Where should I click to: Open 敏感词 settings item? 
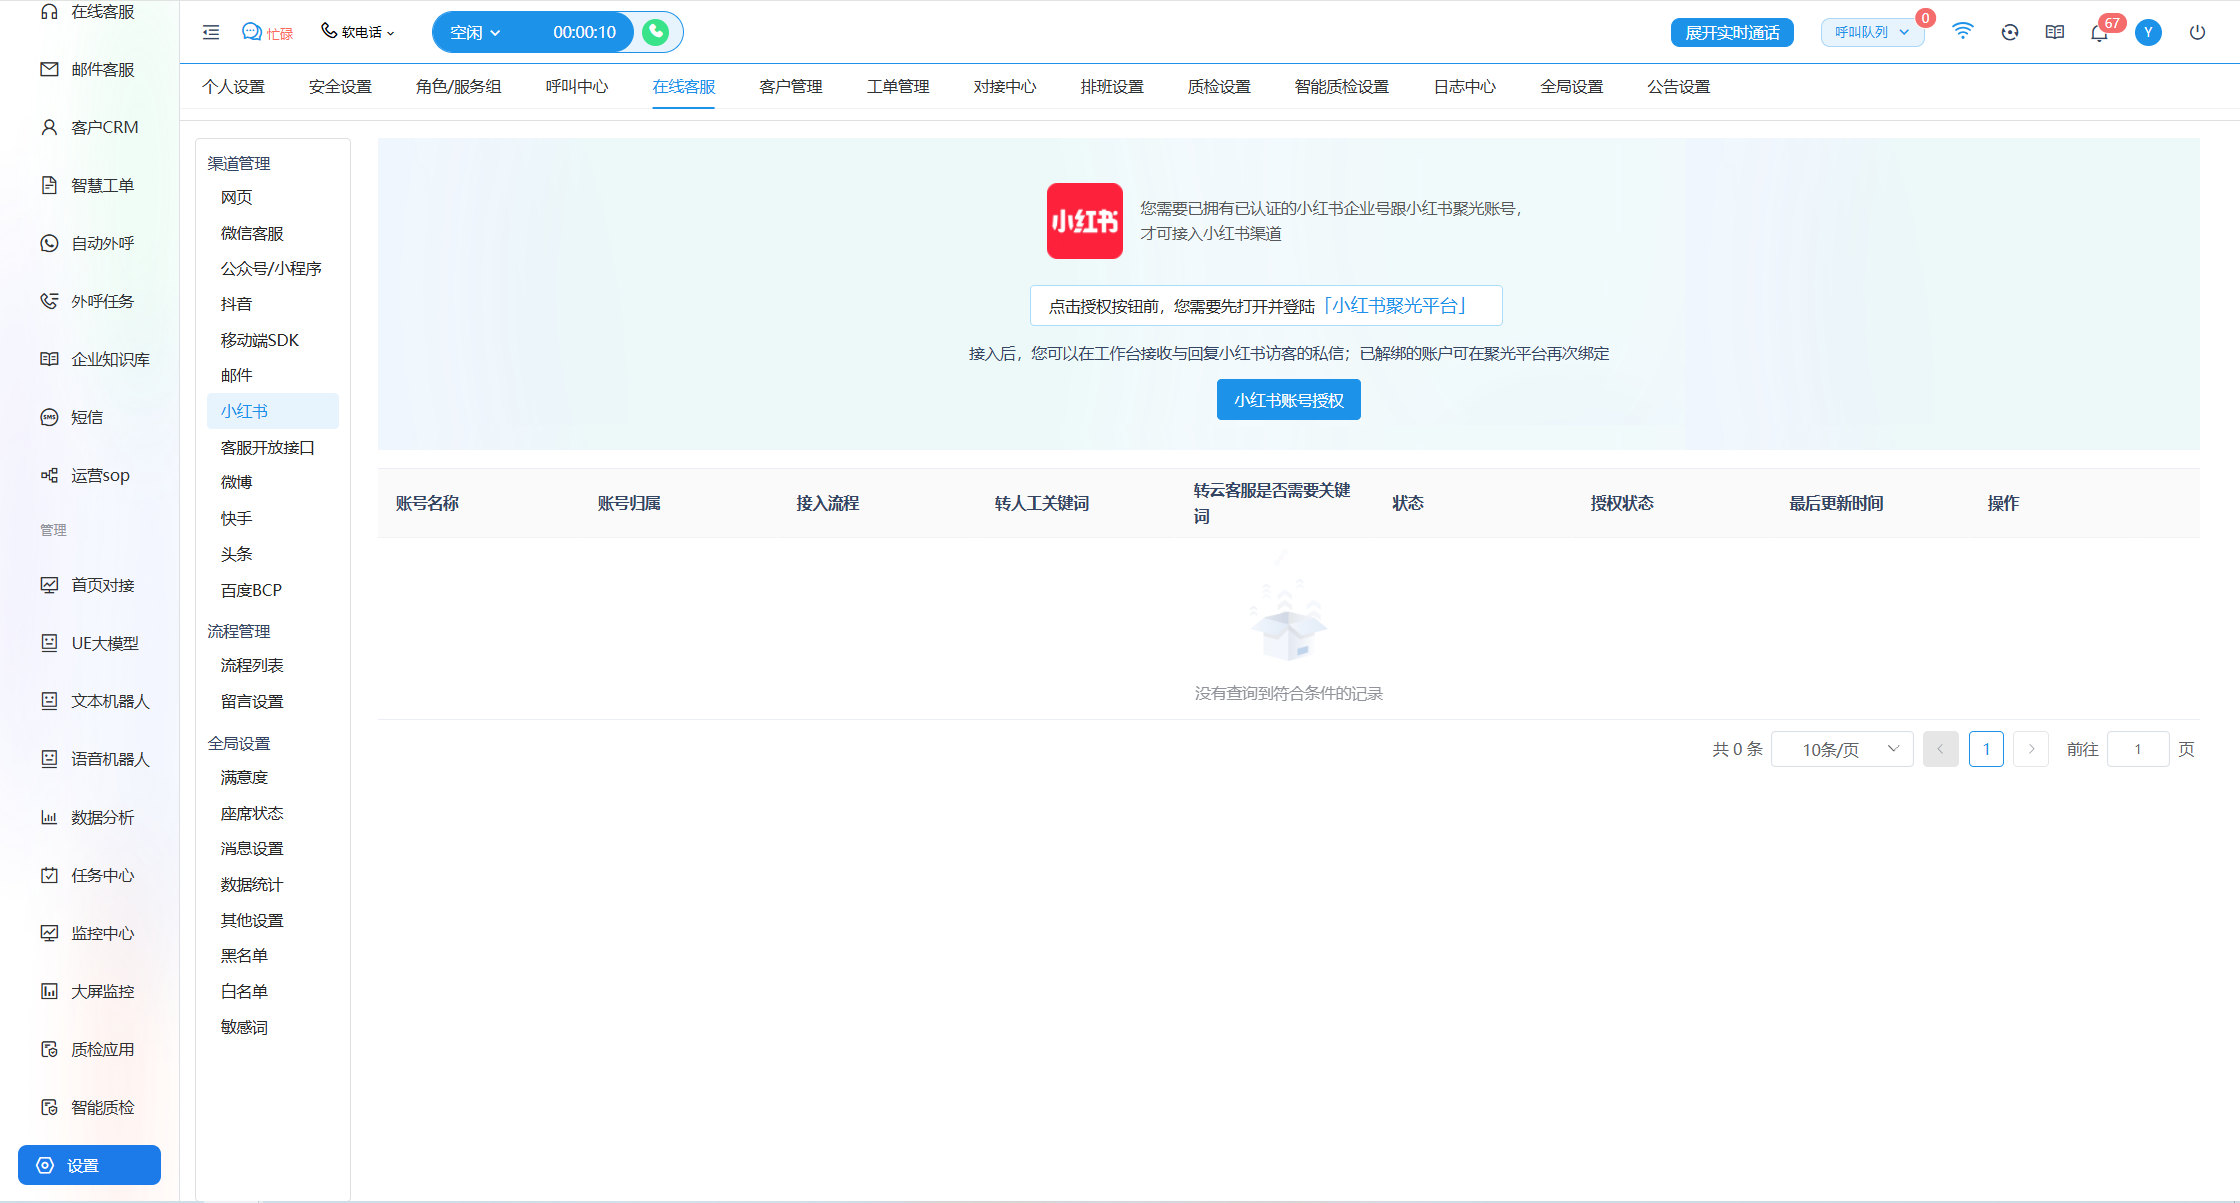pos(244,1028)
